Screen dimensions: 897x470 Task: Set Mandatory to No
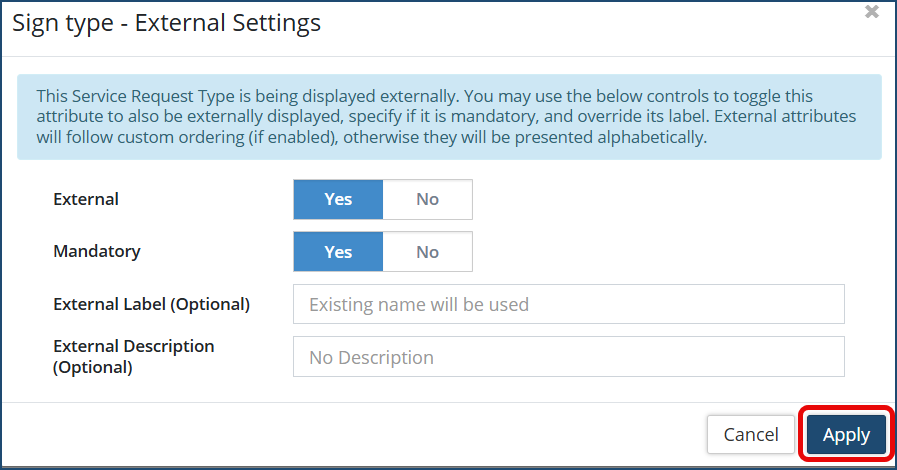point(427,252)
